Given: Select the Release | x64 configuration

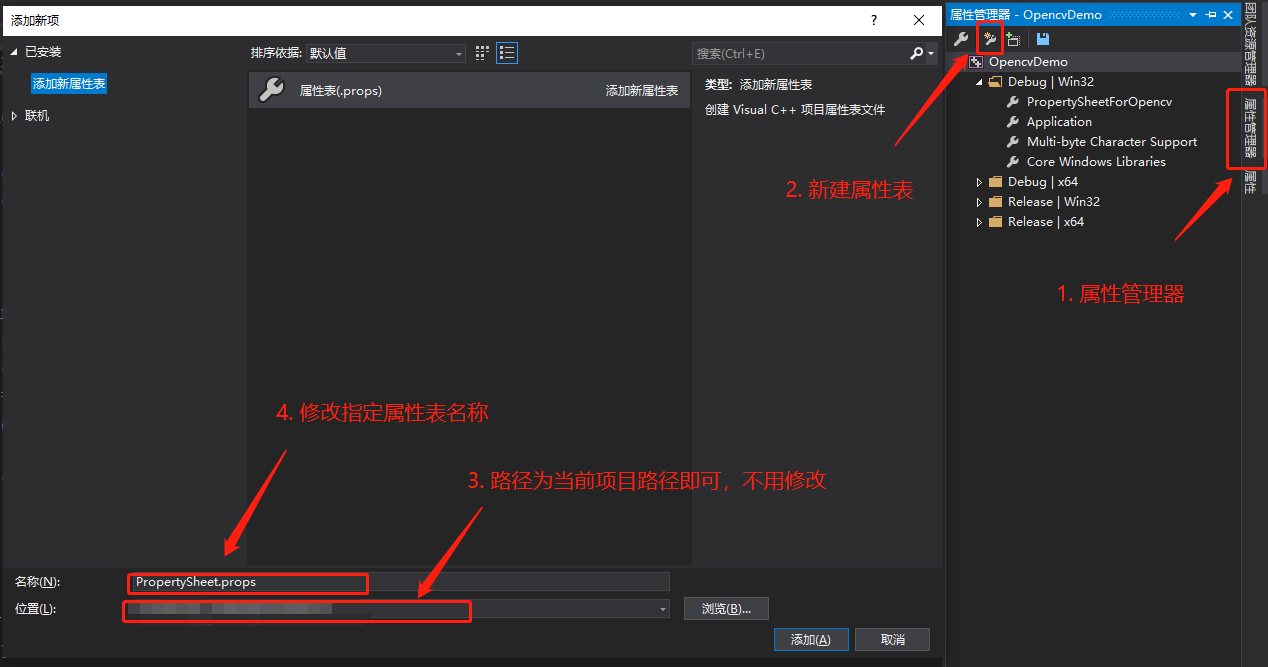Looking at the screenshot, I should 1046,222.
